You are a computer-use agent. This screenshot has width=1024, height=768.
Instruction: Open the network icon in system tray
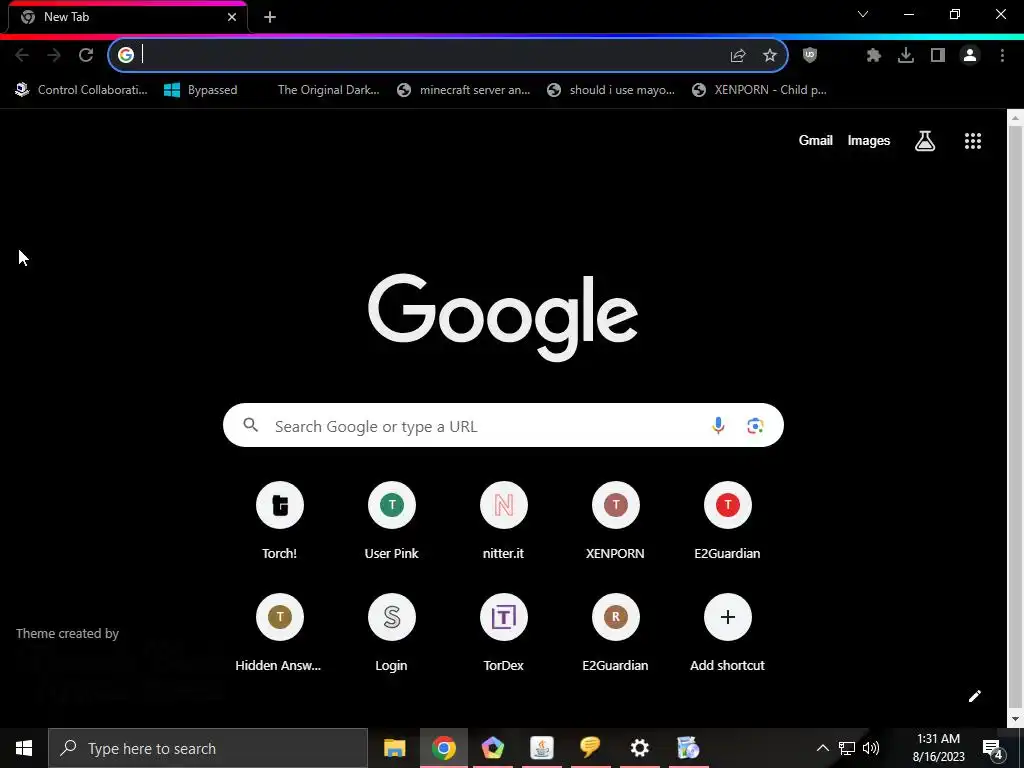pos(846,748)
